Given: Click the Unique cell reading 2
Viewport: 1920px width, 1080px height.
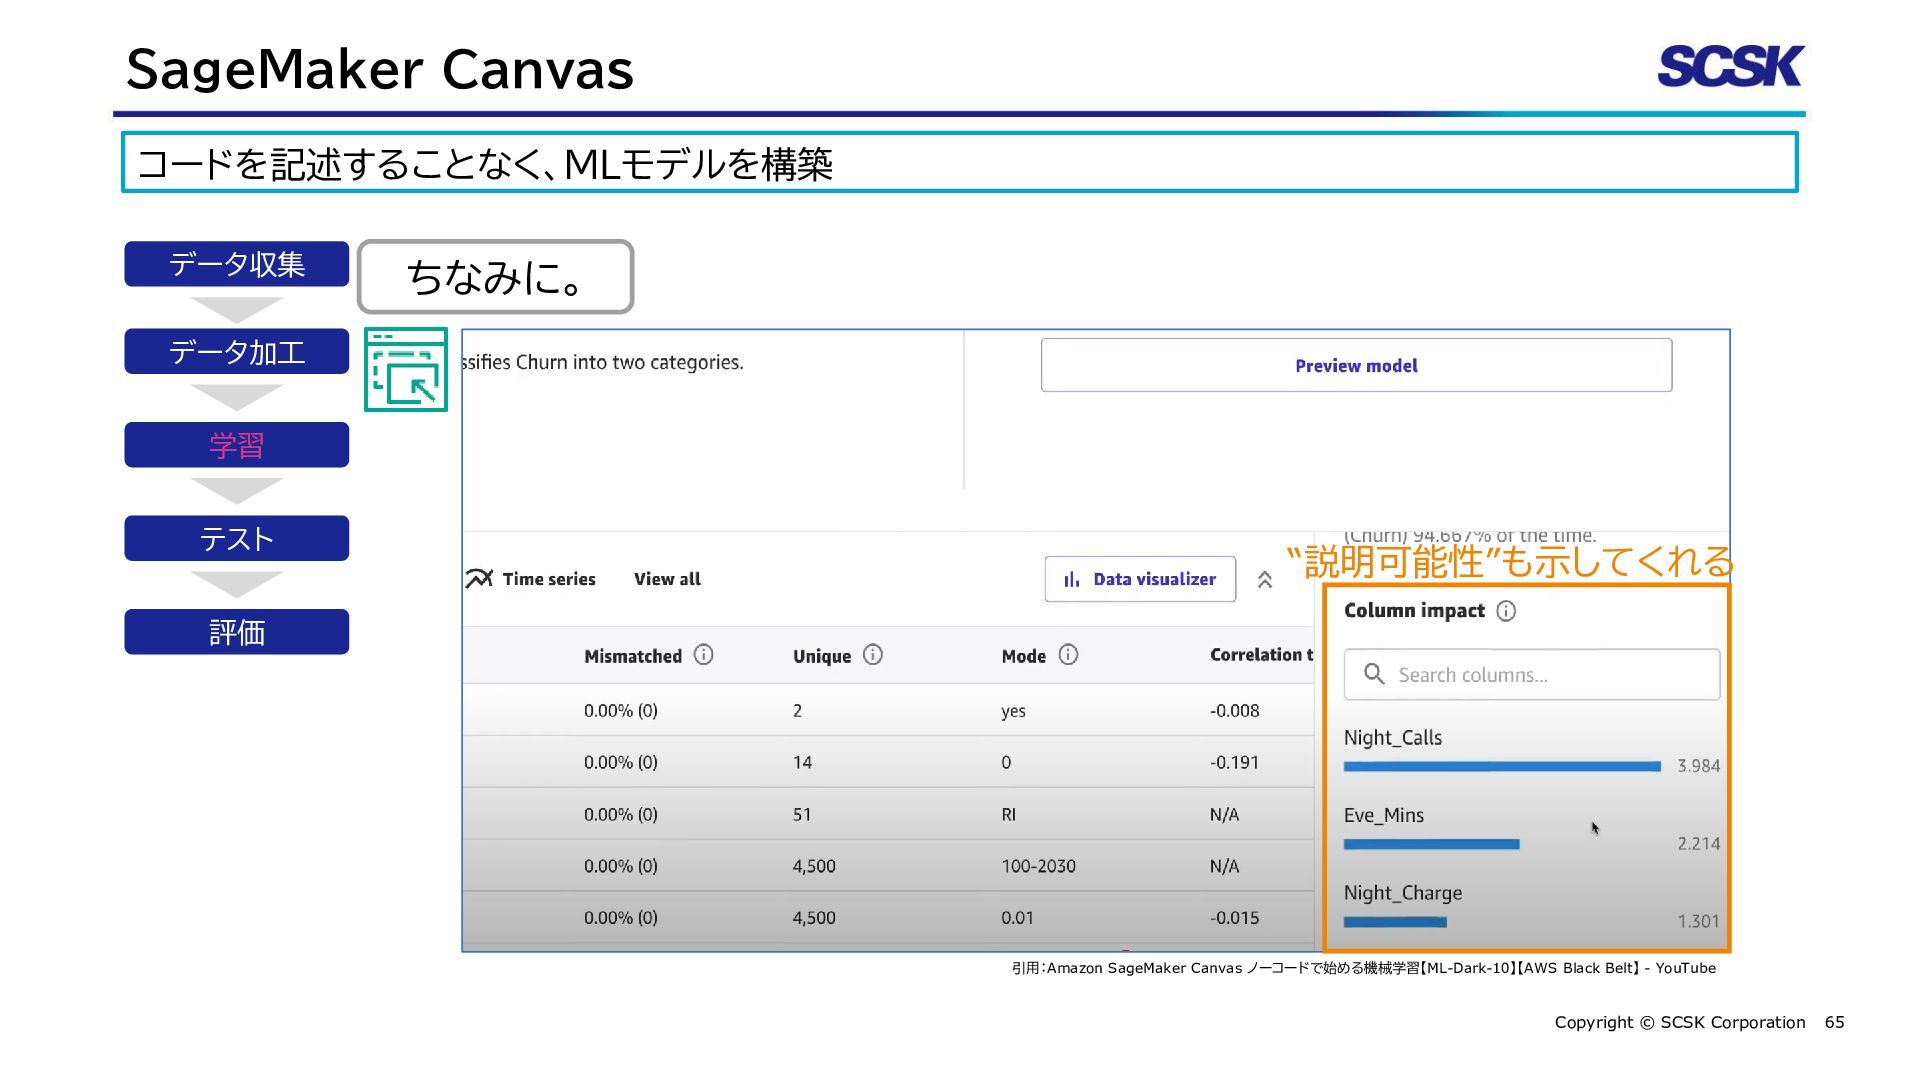Looking at the screenshot, I should pos(797,711).
